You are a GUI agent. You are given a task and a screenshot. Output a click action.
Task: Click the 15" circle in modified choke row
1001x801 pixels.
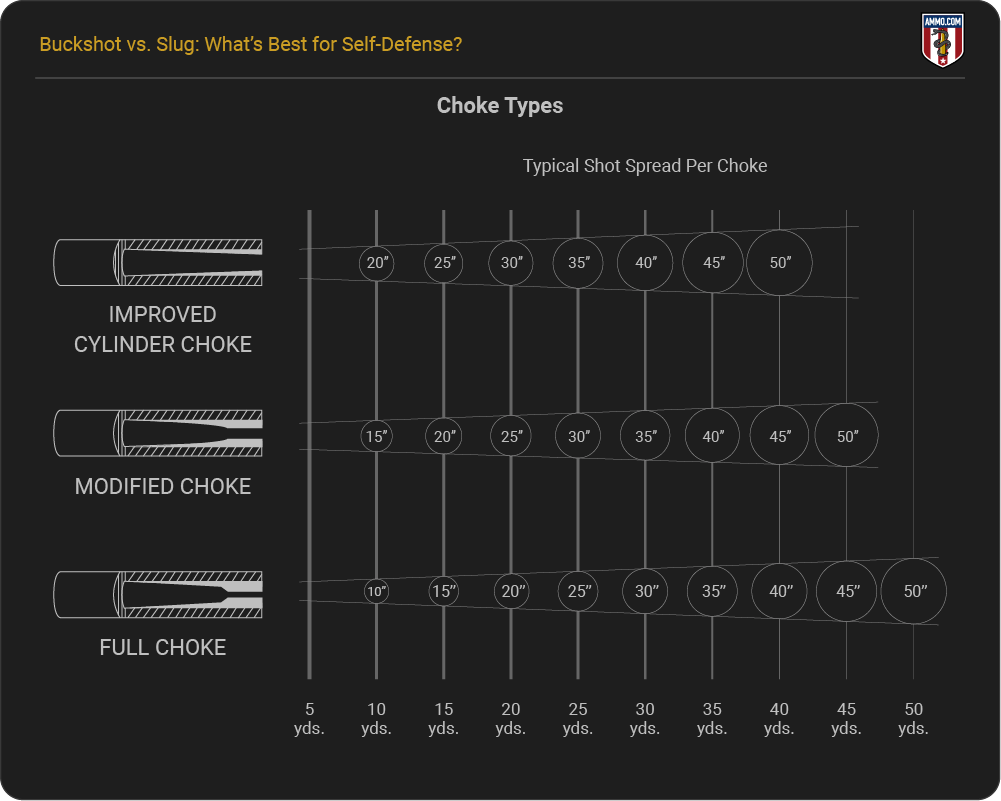point(377,437)
